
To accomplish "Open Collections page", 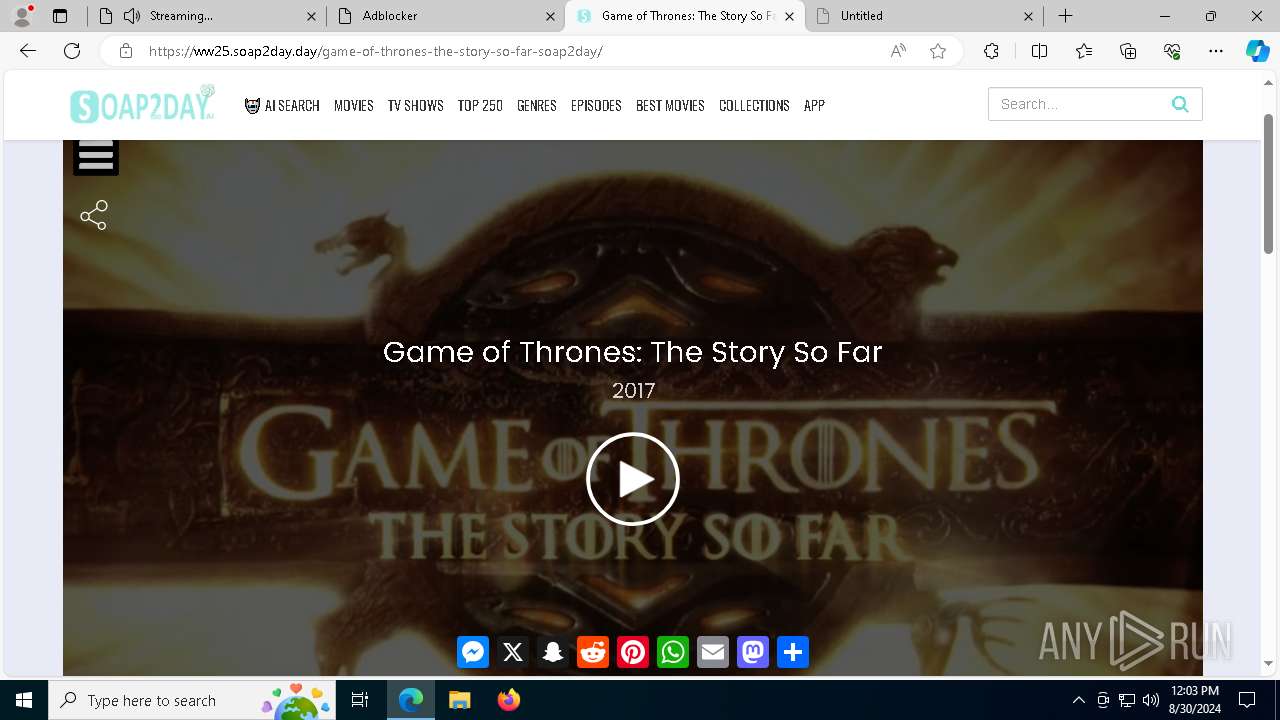I will (754, 105).
